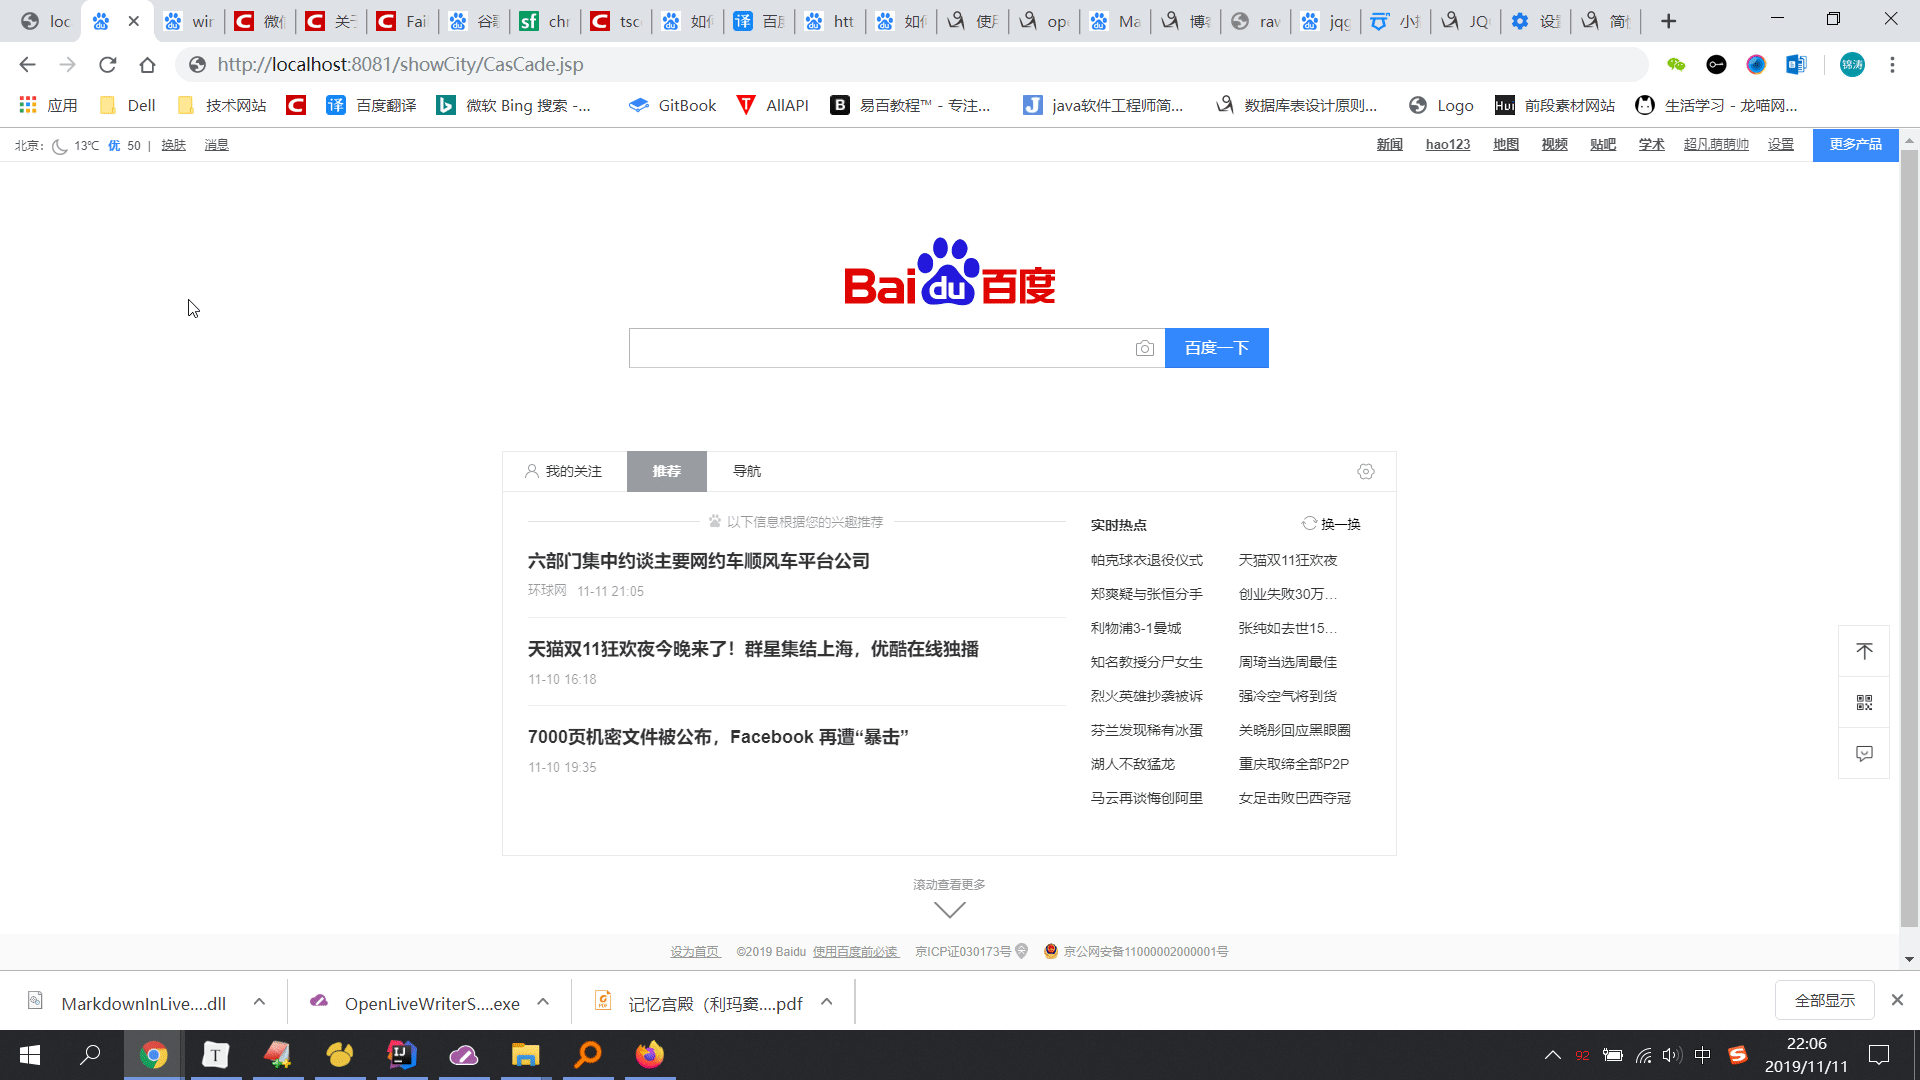
Task: Open Firefox from the taskbar
Action: [x=649, y=1055]
